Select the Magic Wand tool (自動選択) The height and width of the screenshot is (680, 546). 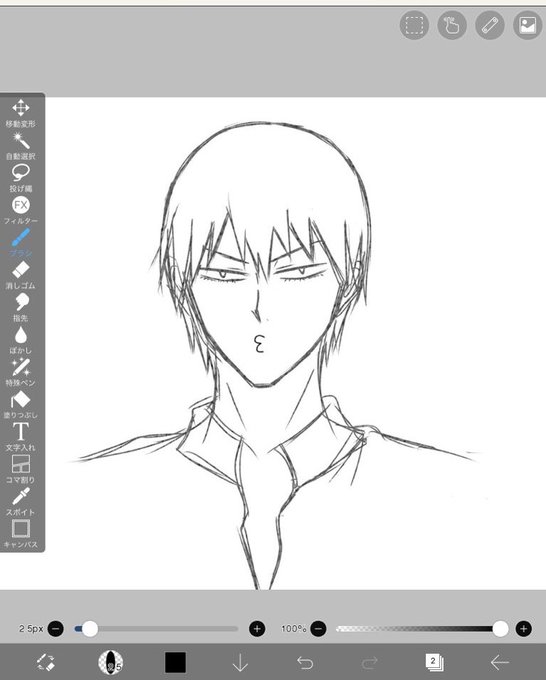(x=20, y=146)
